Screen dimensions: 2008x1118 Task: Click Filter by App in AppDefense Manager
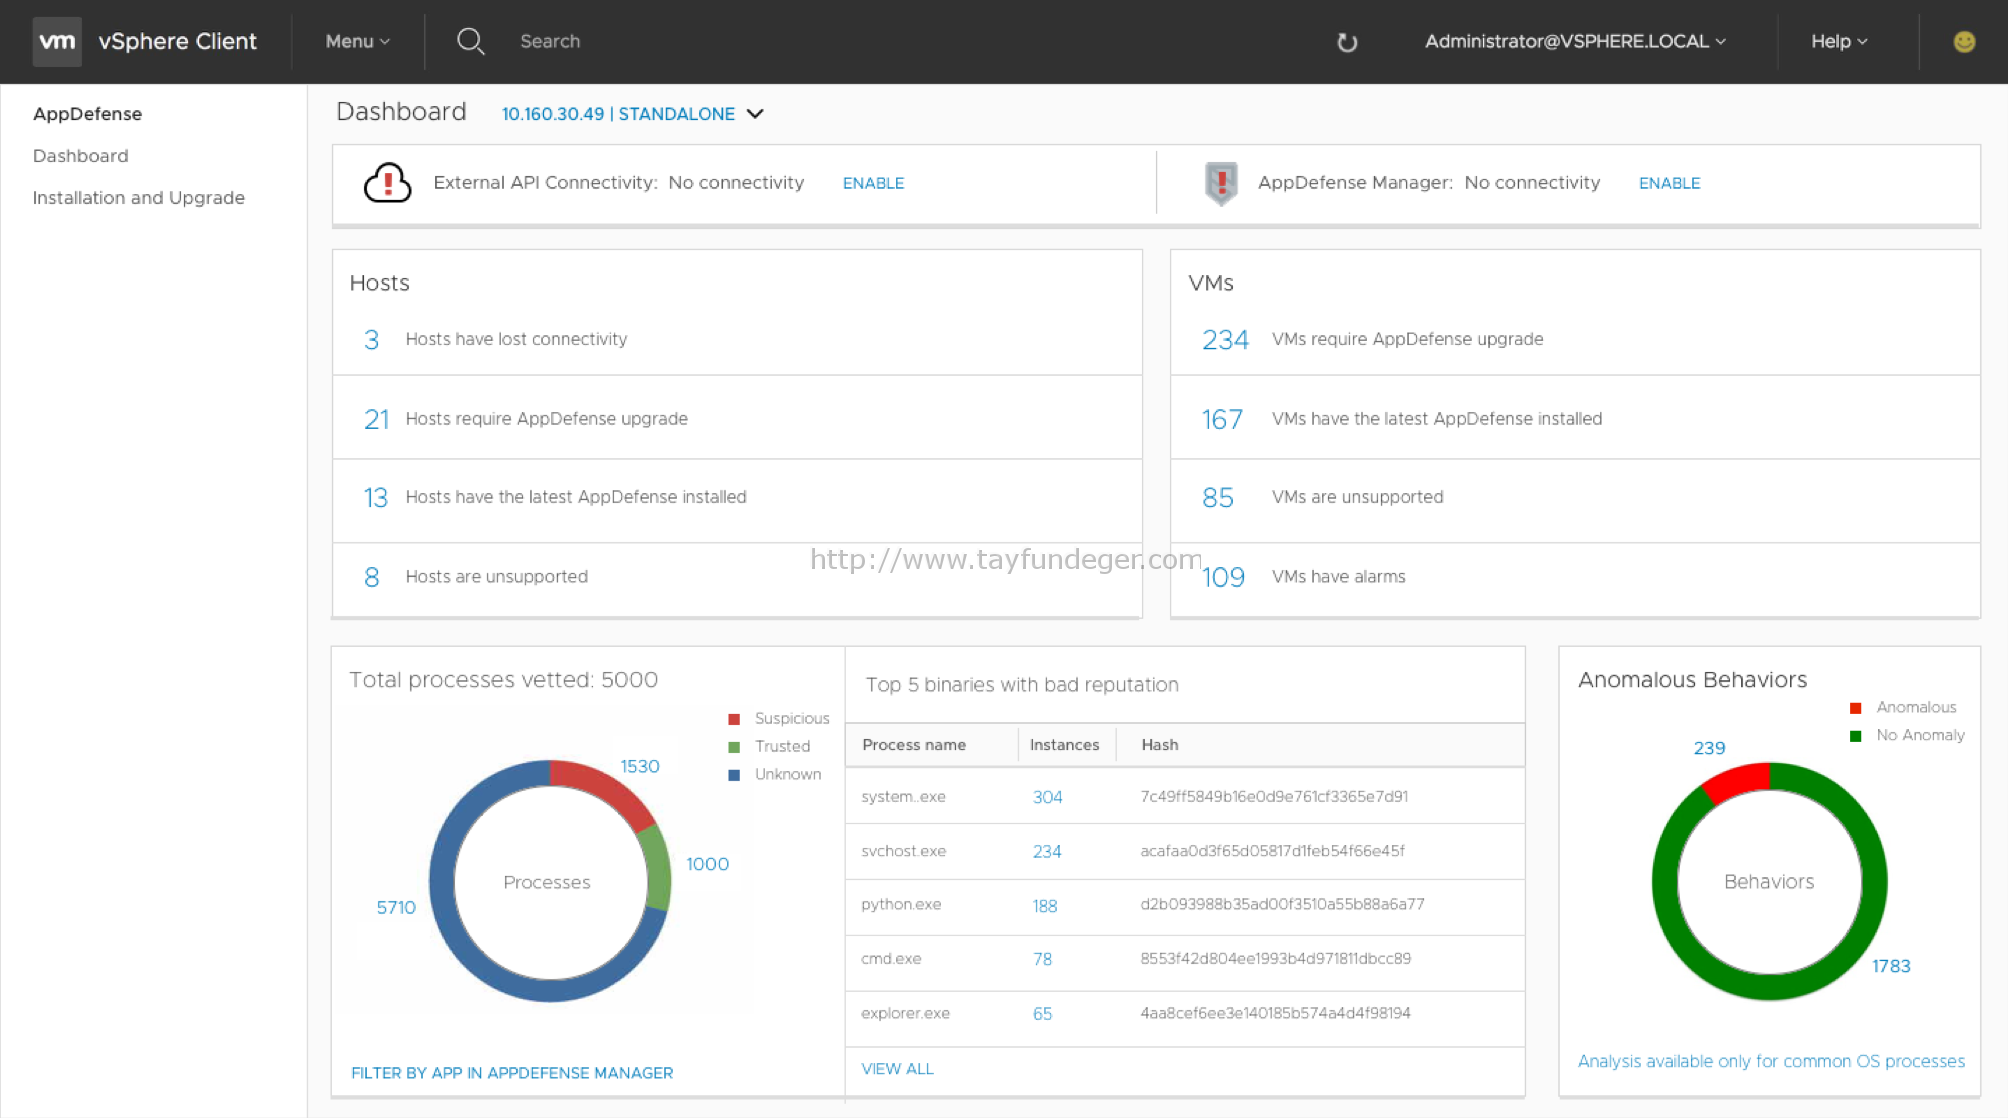(512, 1072)
